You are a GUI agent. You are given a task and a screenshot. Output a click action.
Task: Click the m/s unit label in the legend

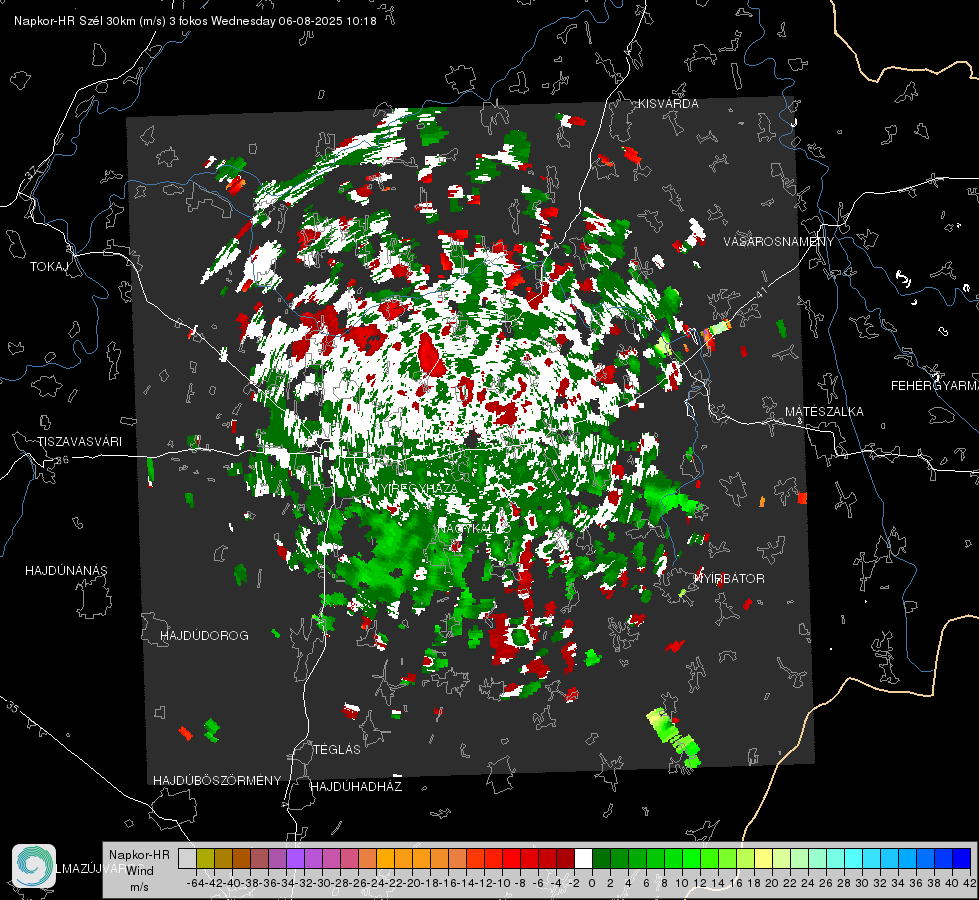pyautogui.click(x=139, y=887)
